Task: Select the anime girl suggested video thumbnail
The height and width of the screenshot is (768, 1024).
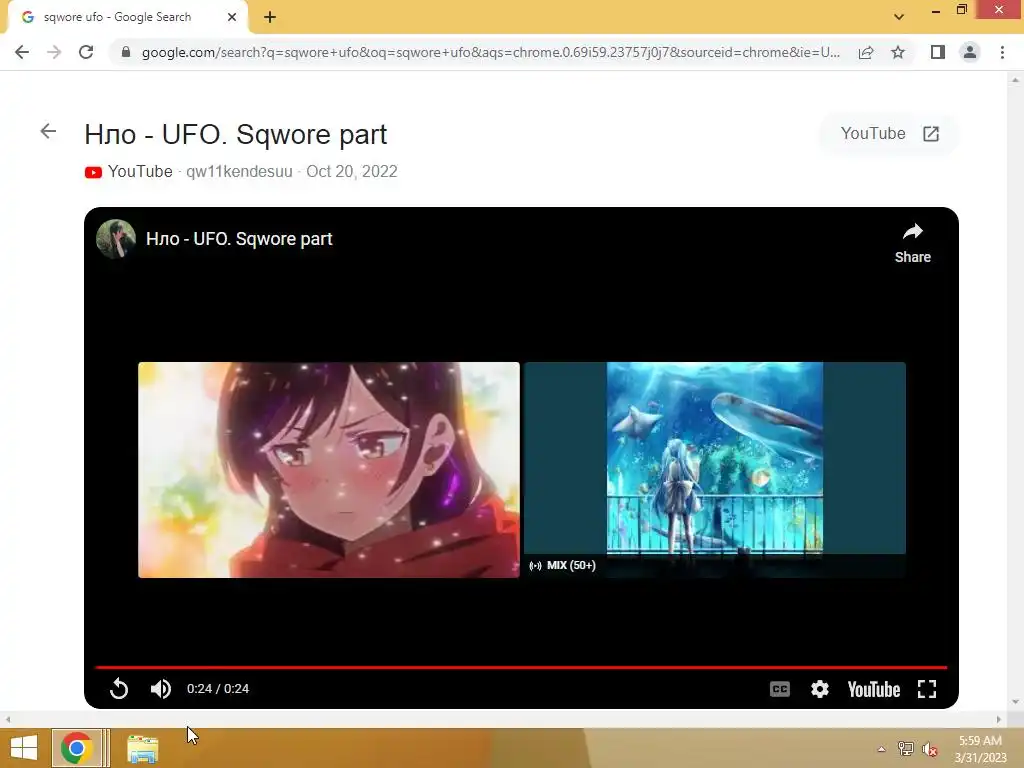Action: 329,470
